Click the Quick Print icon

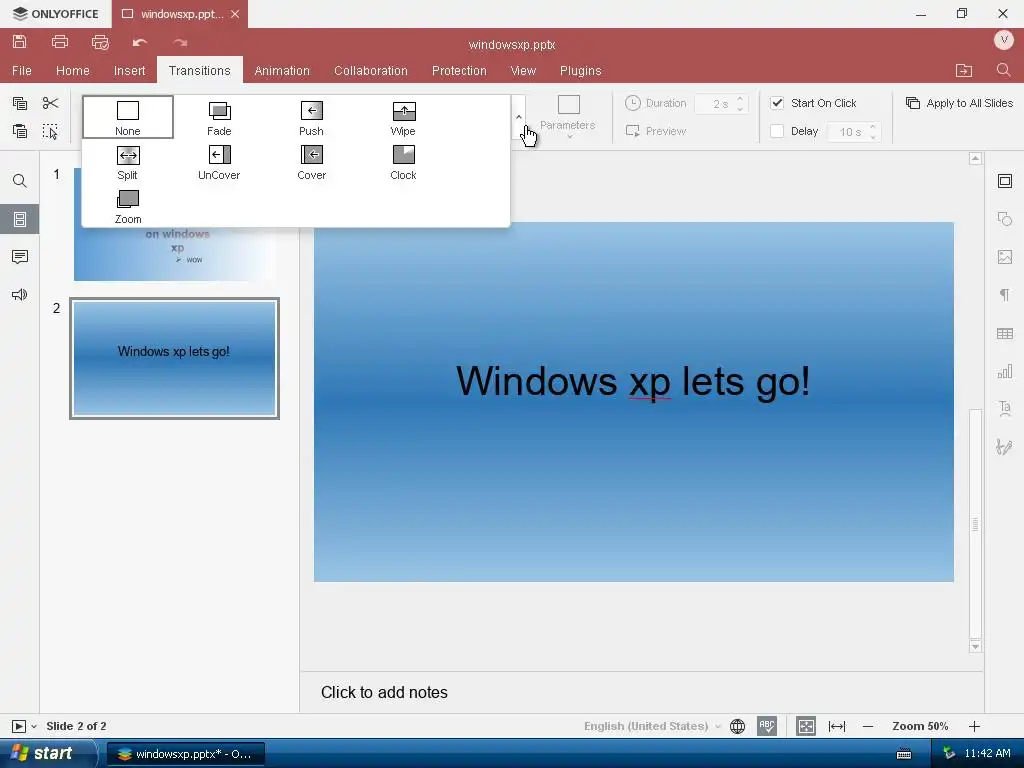point(100,42)
